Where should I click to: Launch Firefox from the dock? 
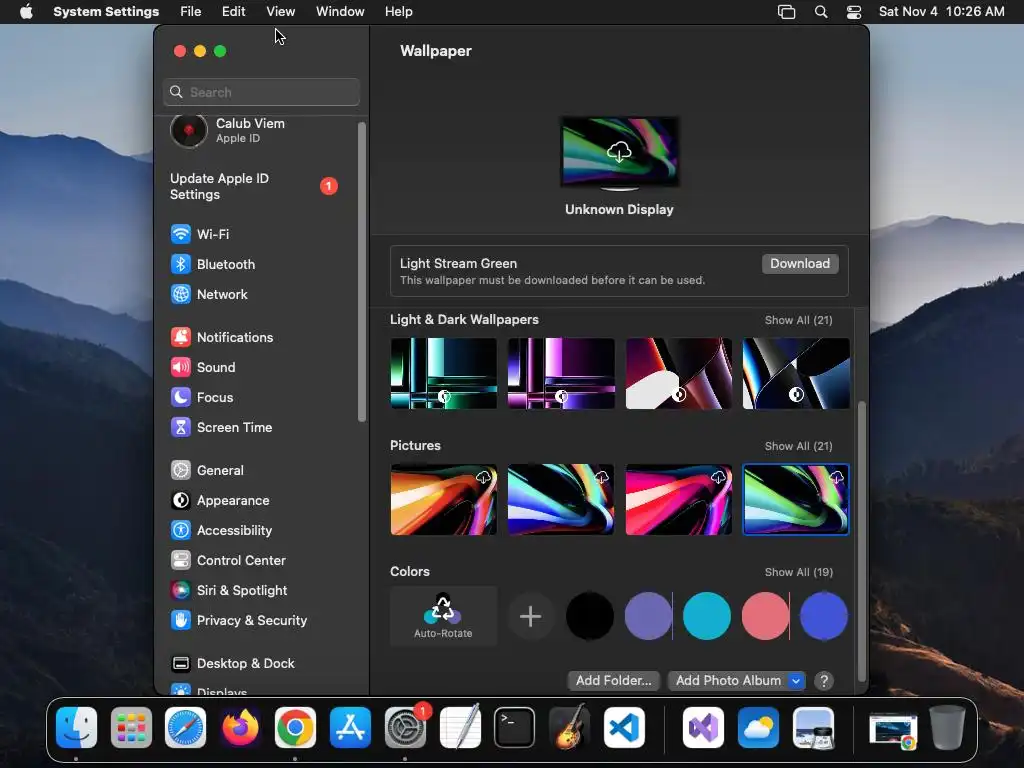(x=240, y=727)
